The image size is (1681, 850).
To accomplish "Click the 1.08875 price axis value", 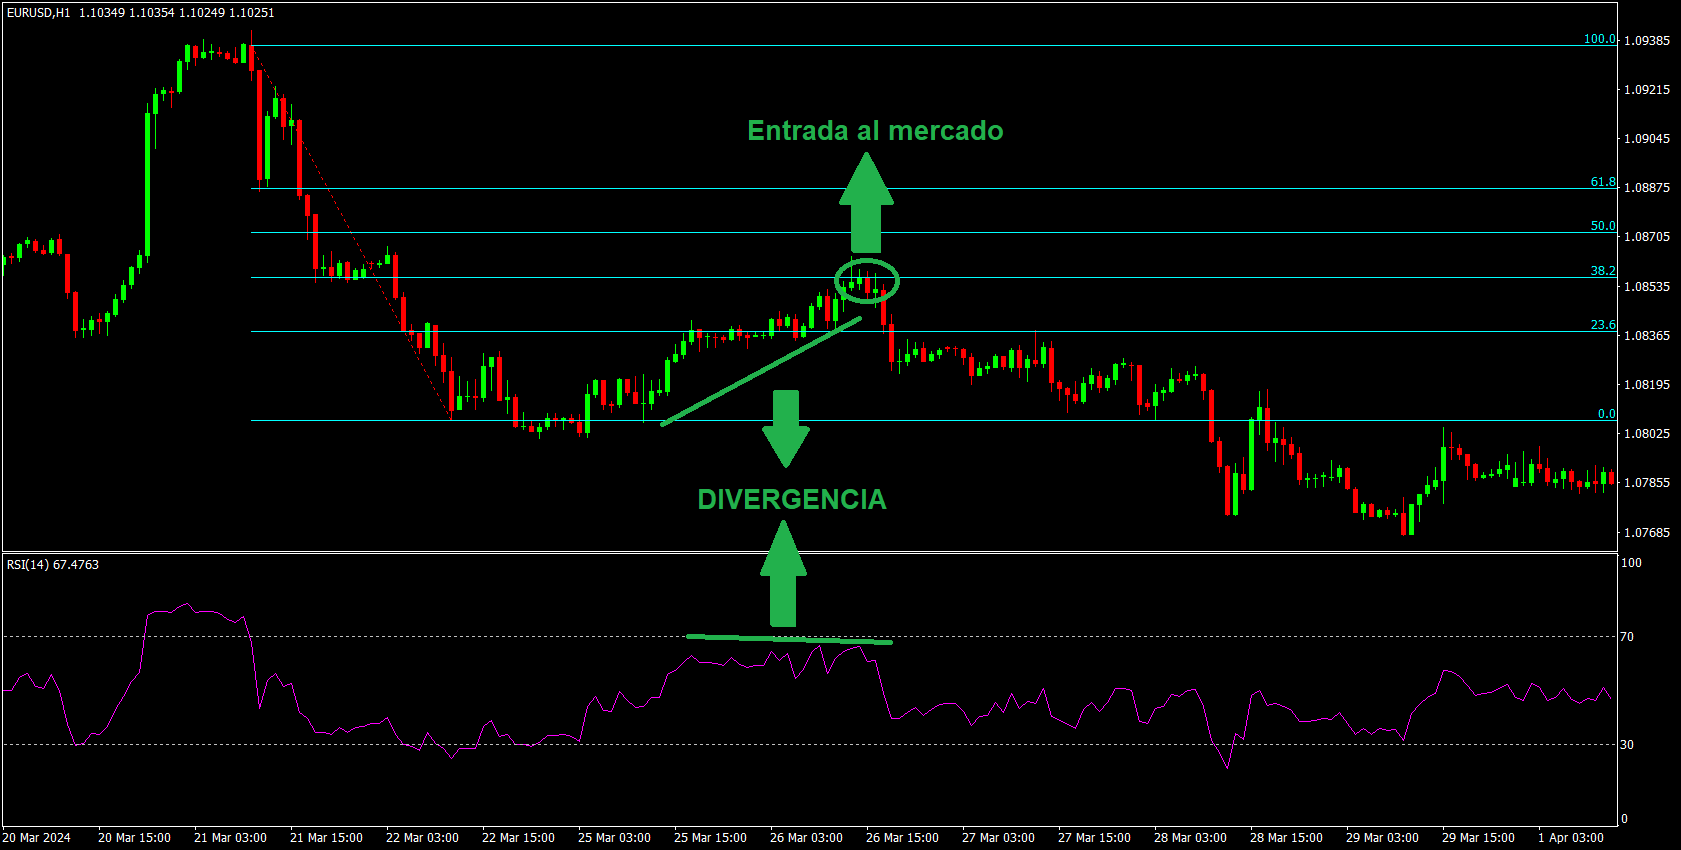I will [x=1647, y=188].
